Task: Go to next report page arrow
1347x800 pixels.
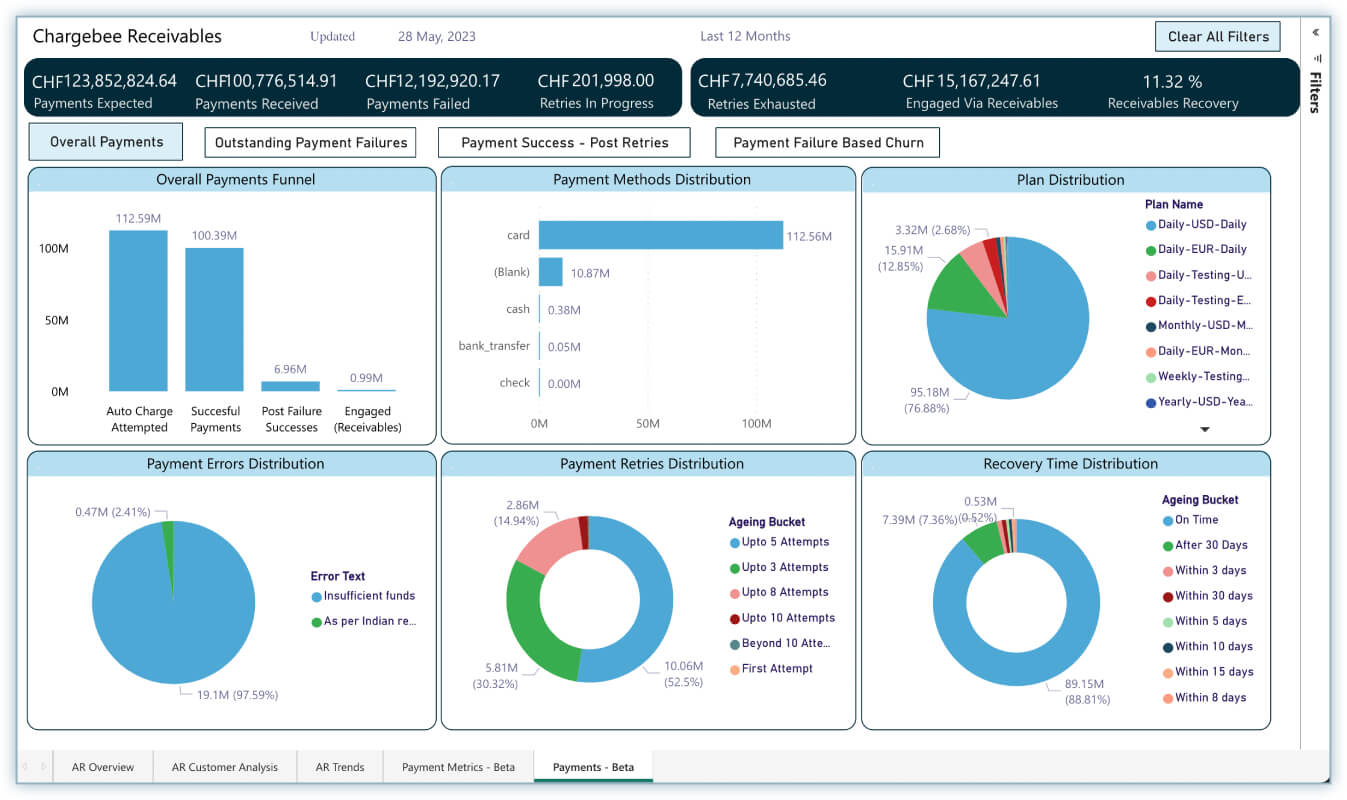Action: [x=43, y=767]
